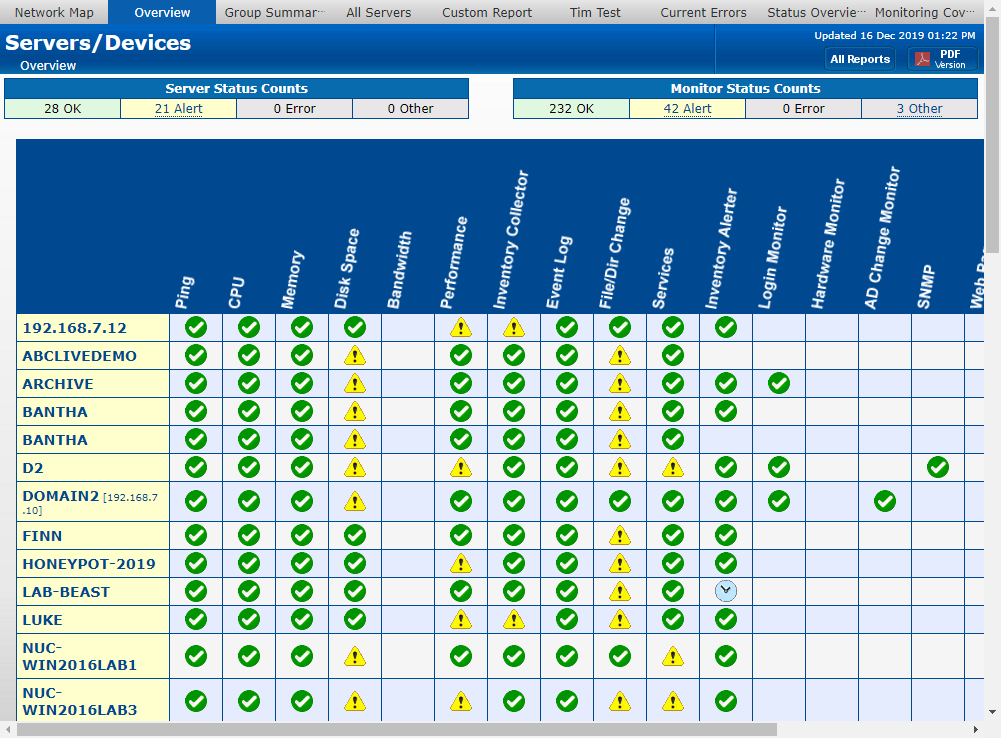
Task: Open HONEYPOT-2019 Performance warning icon
Action: (460, 564)
